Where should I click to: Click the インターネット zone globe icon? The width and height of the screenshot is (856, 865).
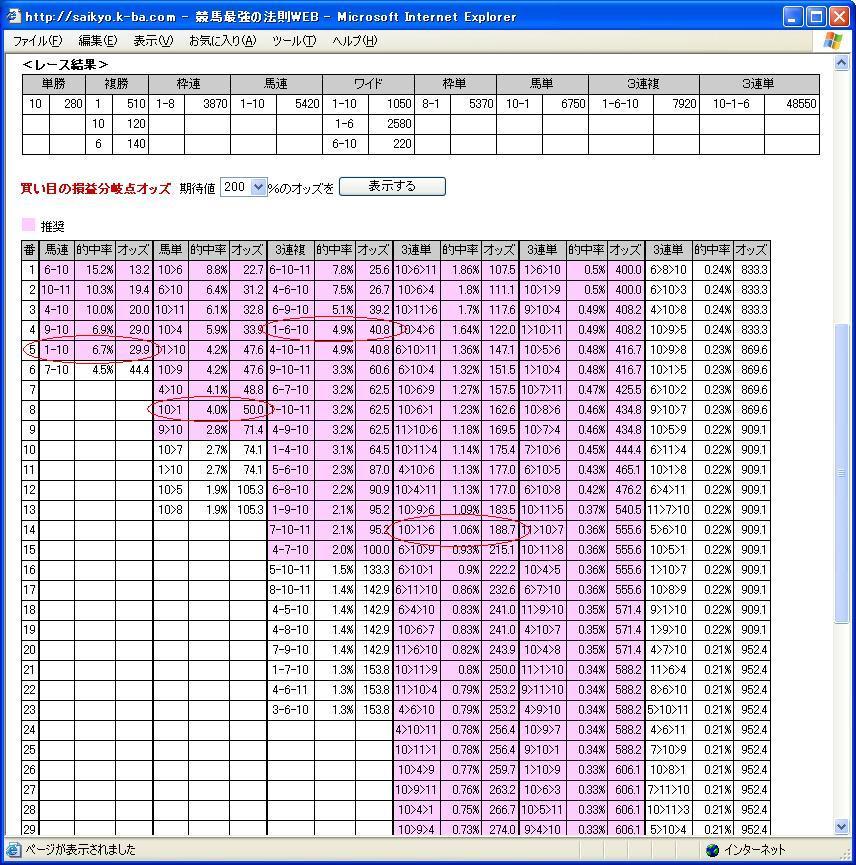[713, 850]
